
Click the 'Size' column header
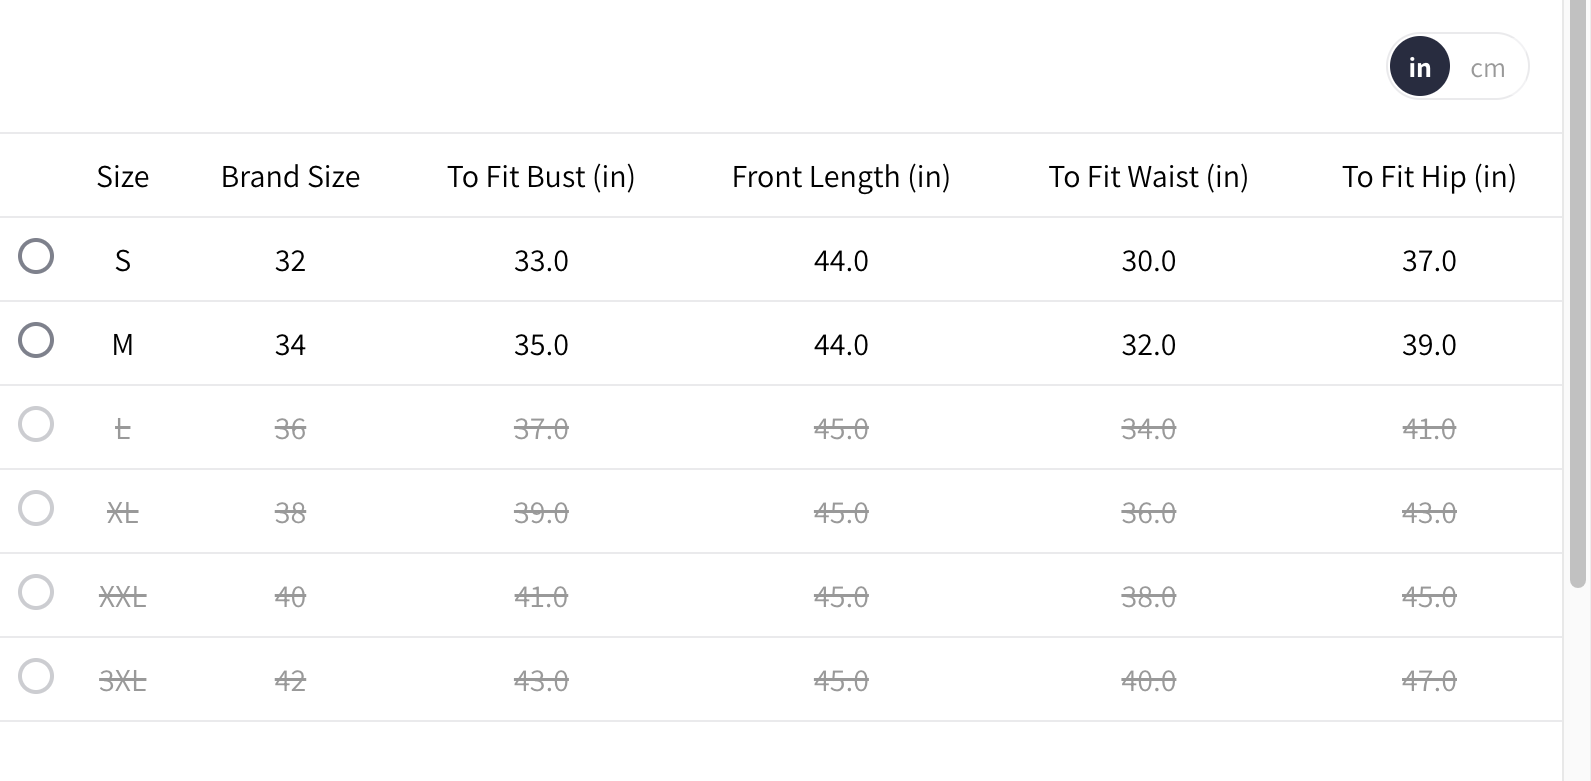123,177
